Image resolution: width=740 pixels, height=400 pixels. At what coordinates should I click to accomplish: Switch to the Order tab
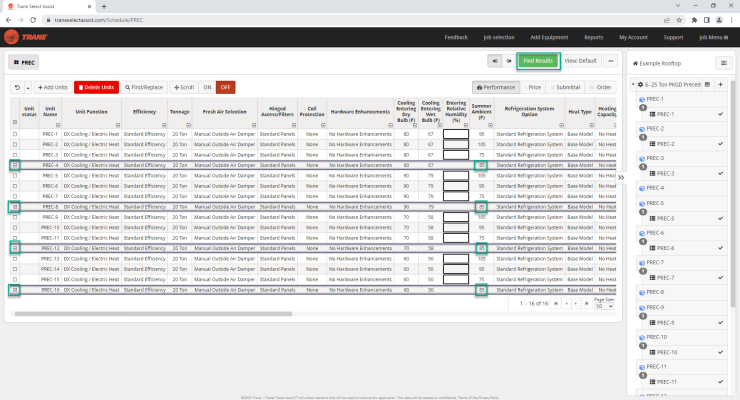601,87
